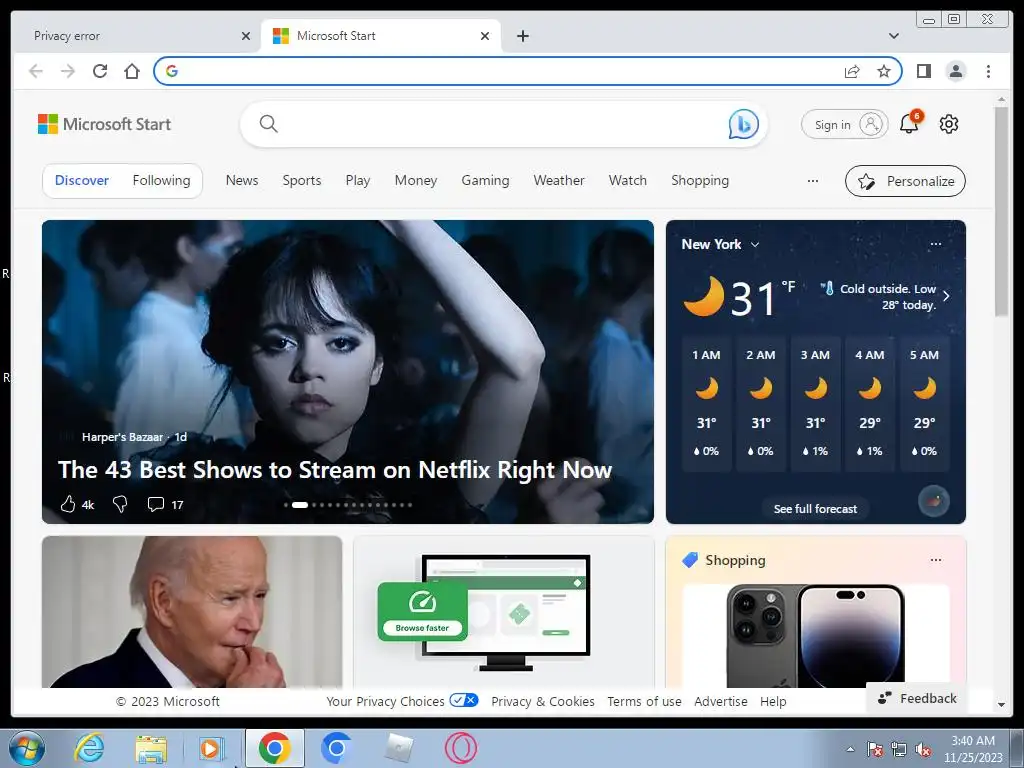Open a new tab with plus button
Screen dimensions: 1024x768
pyautogui.click(x=522, y=36)
